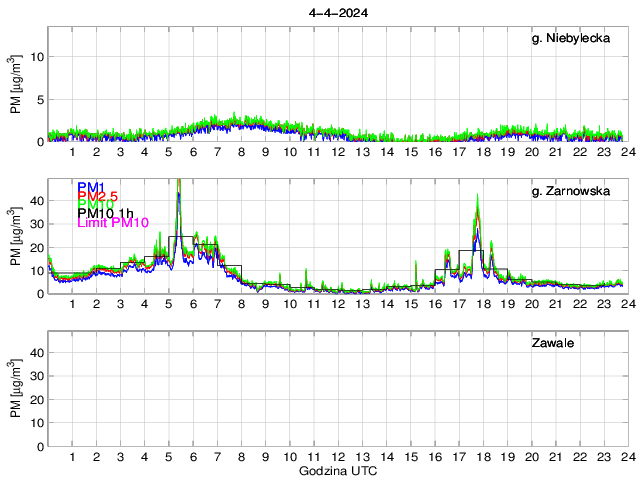This screenshot has height=480, width=640.
Task: Click hour 18 under the Zarnowska plot
Action: 484,304
